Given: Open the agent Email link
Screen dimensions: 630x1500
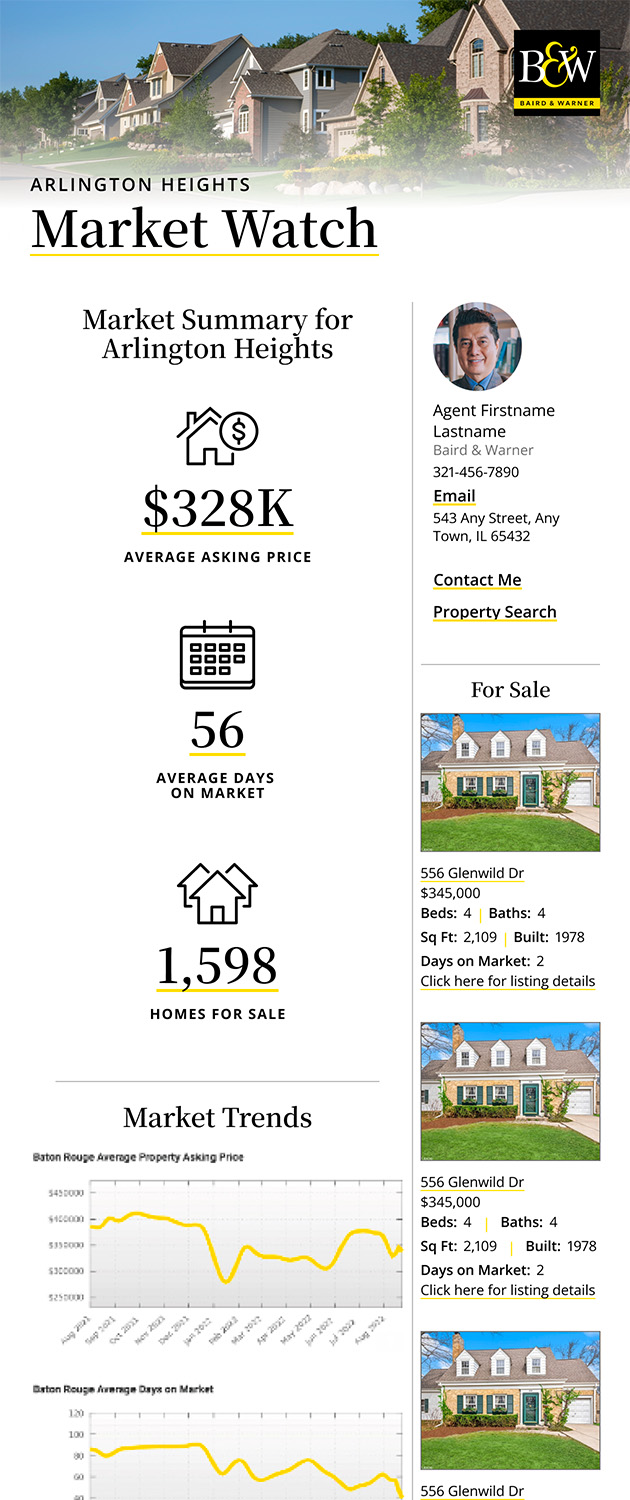Looking at the screenshot, I should pyautogui.click(x=454, y=496).
